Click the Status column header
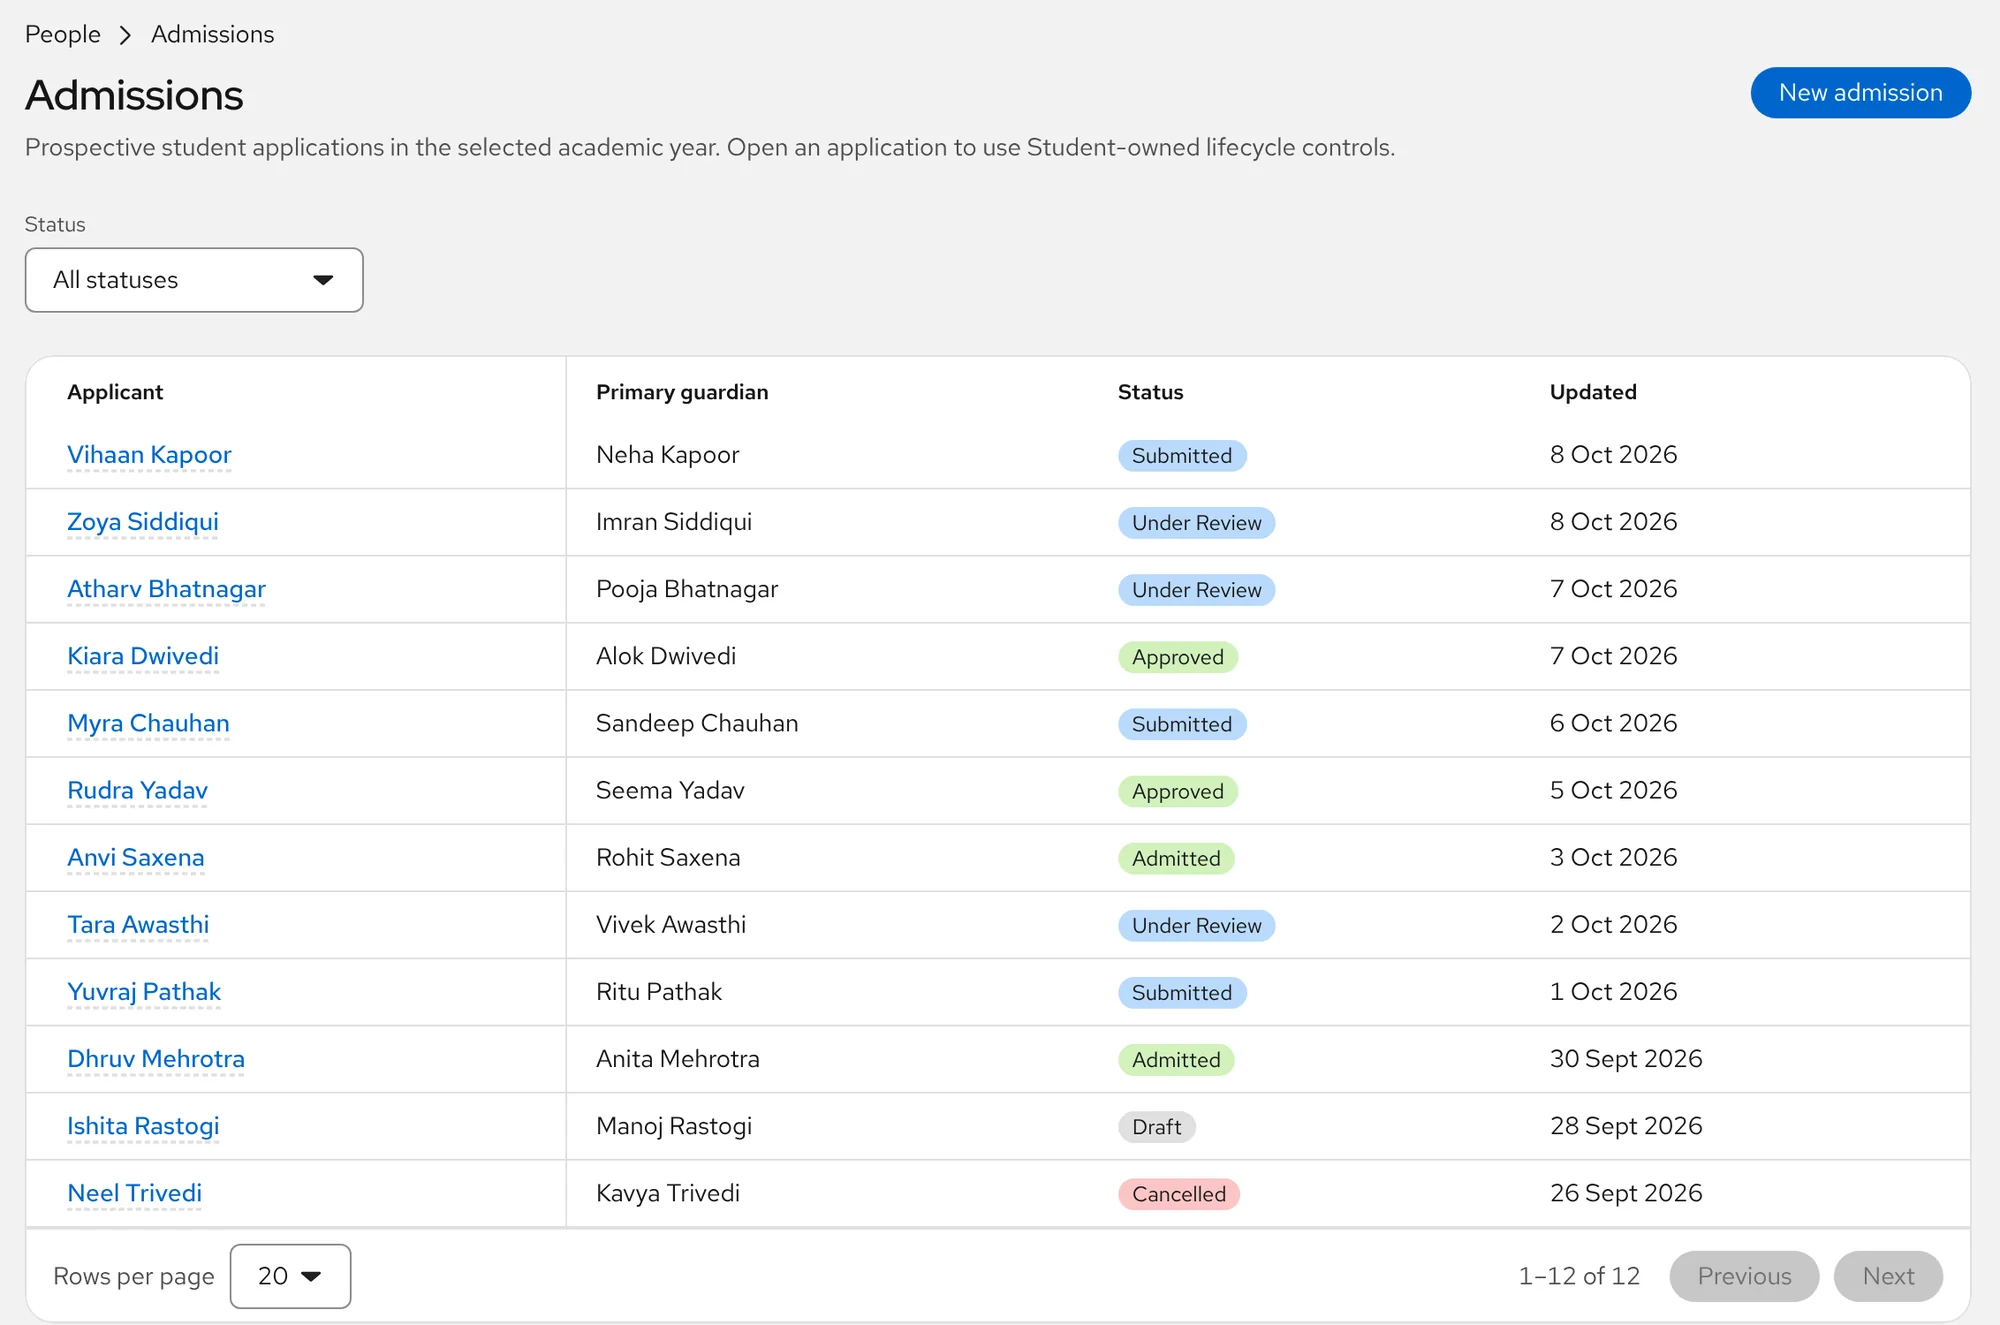 1150,392
